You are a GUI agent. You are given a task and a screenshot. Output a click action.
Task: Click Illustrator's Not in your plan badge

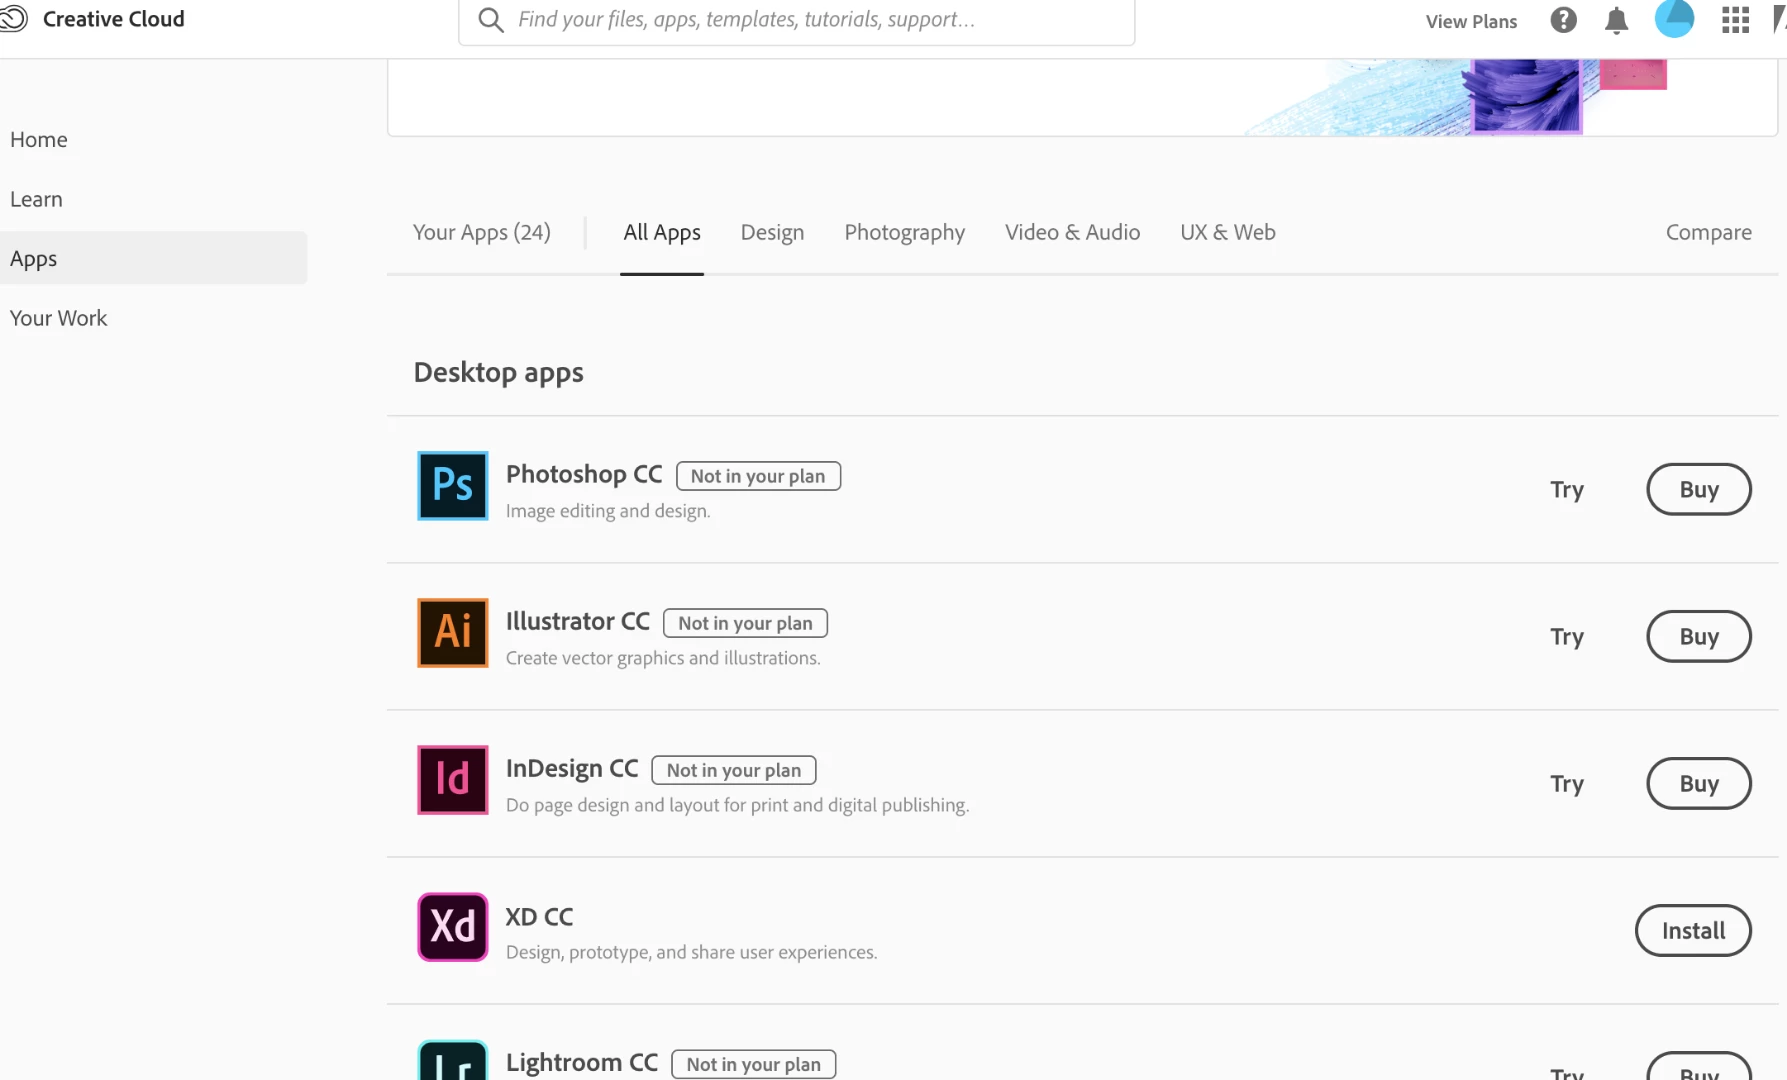746,623
